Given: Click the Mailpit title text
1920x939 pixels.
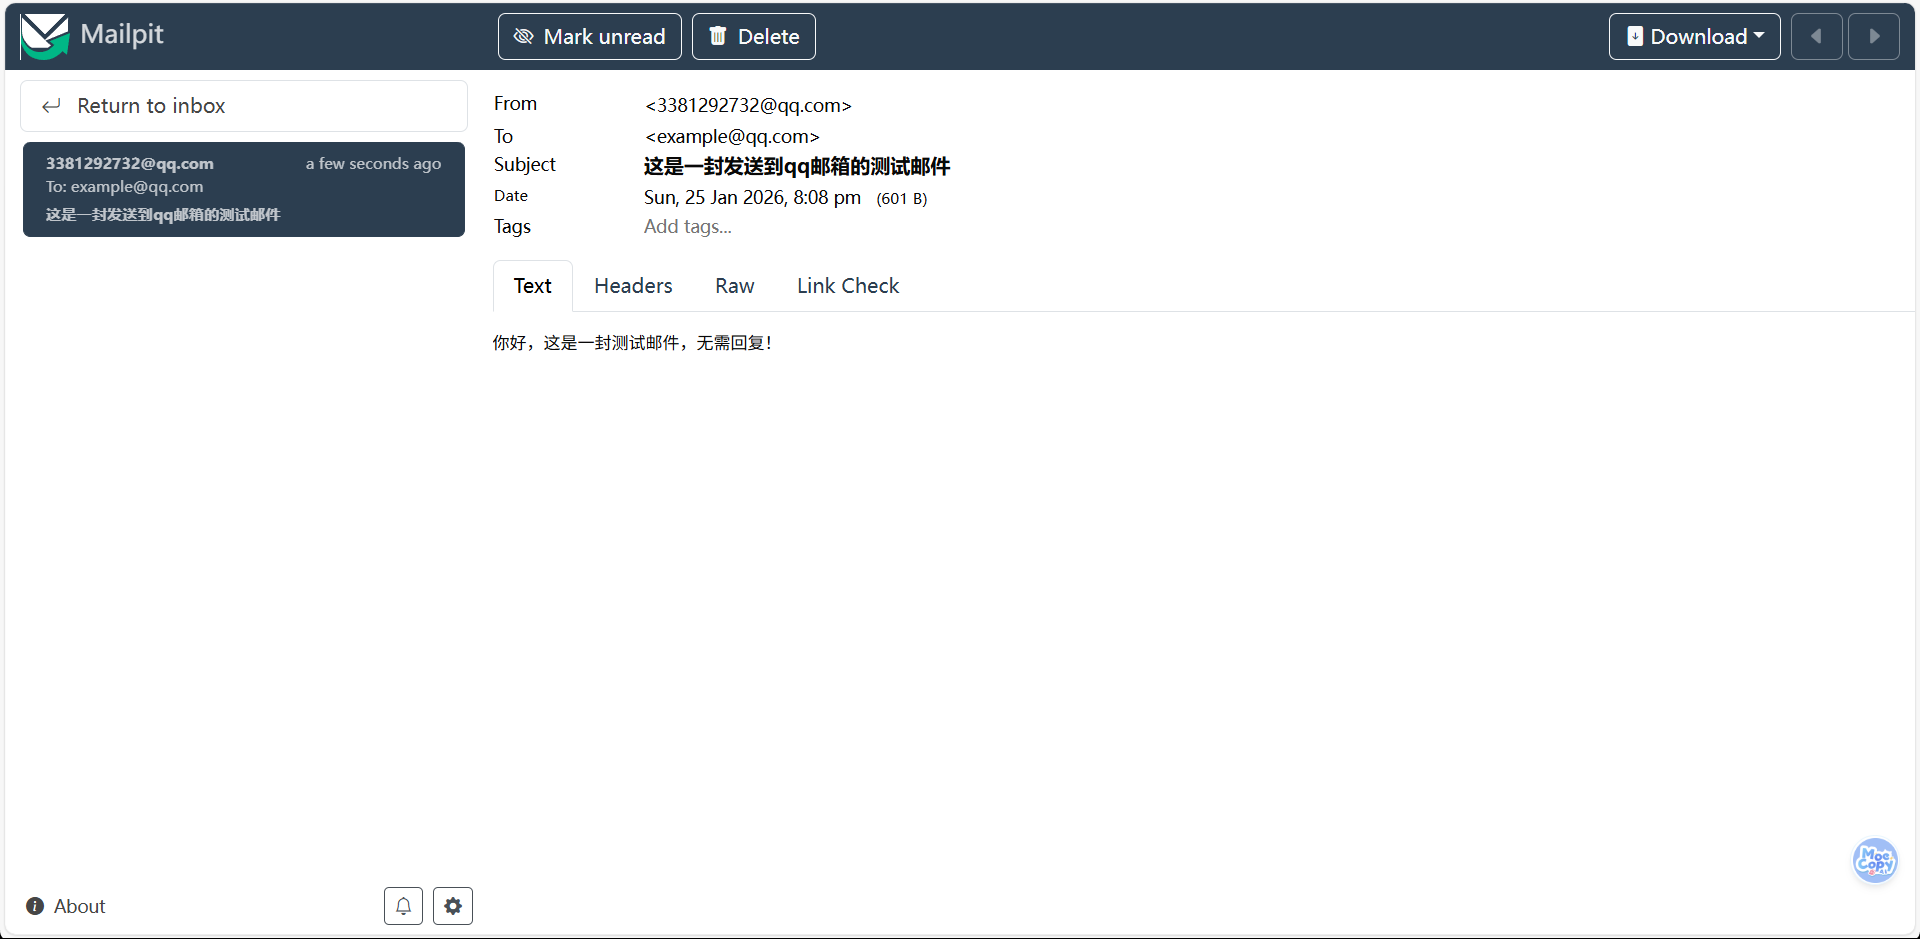Looking at the screenshot, I should tap(121, 34).
